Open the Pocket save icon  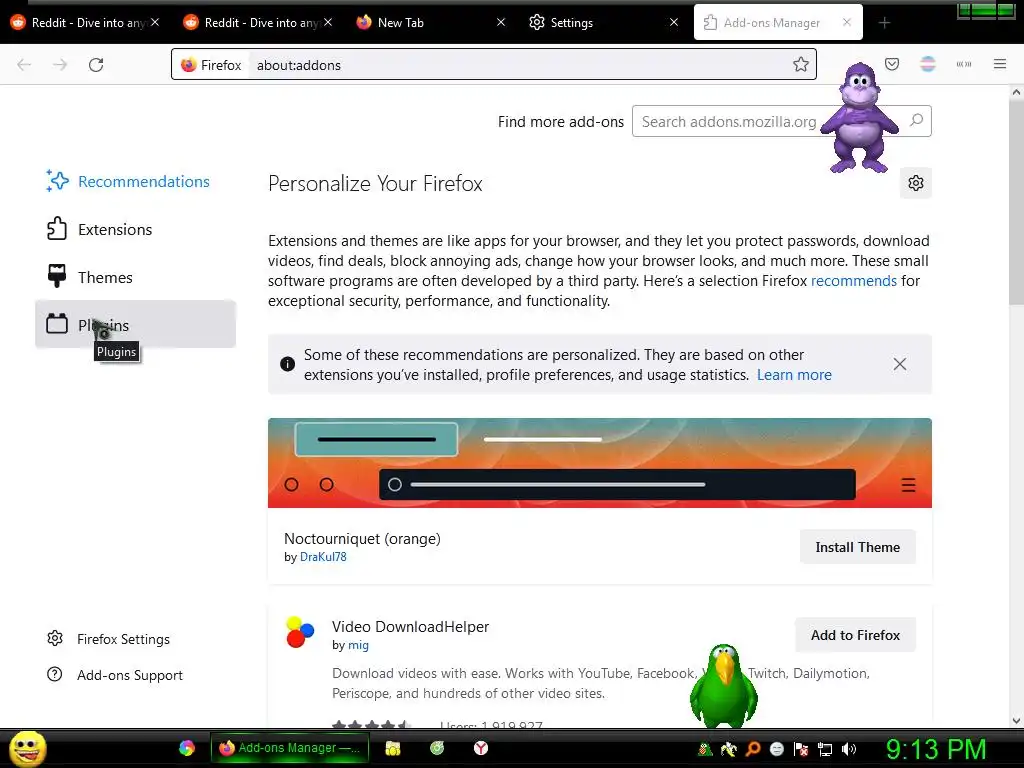[892, 64]
